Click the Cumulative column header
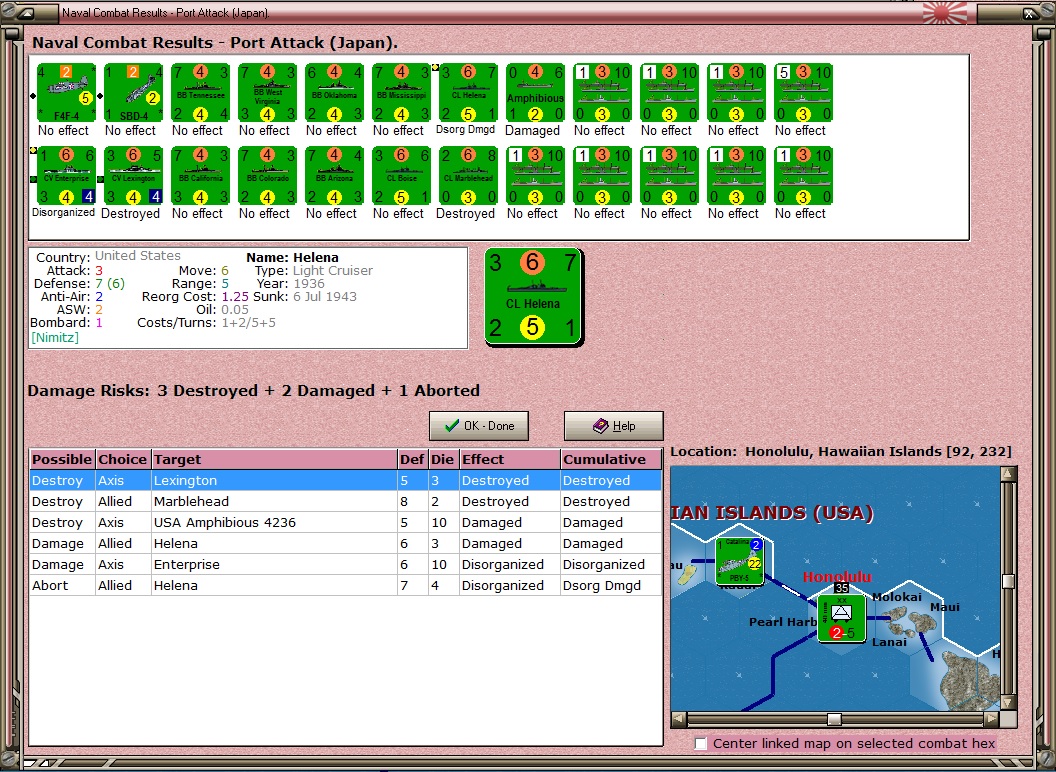This screenshot has height=772, width=1056. (611, 459)
